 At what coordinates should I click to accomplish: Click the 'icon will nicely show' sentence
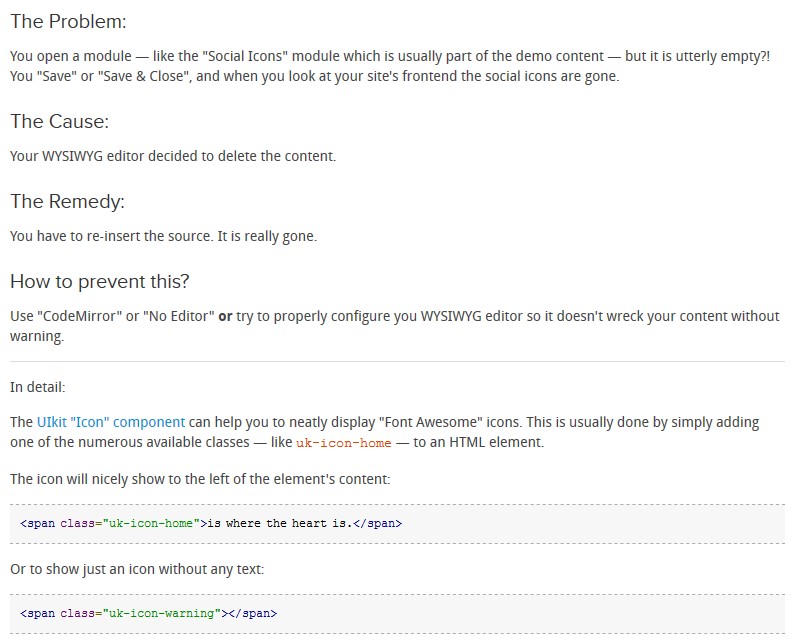click(200, 479)
